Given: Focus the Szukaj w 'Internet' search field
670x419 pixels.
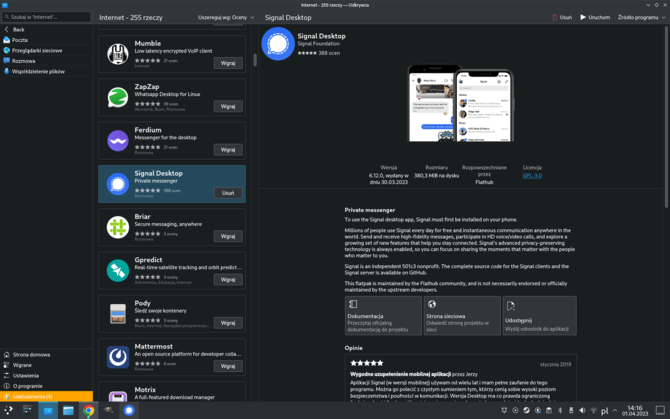Looking at the screenshot, I should (x=46, y=17).
